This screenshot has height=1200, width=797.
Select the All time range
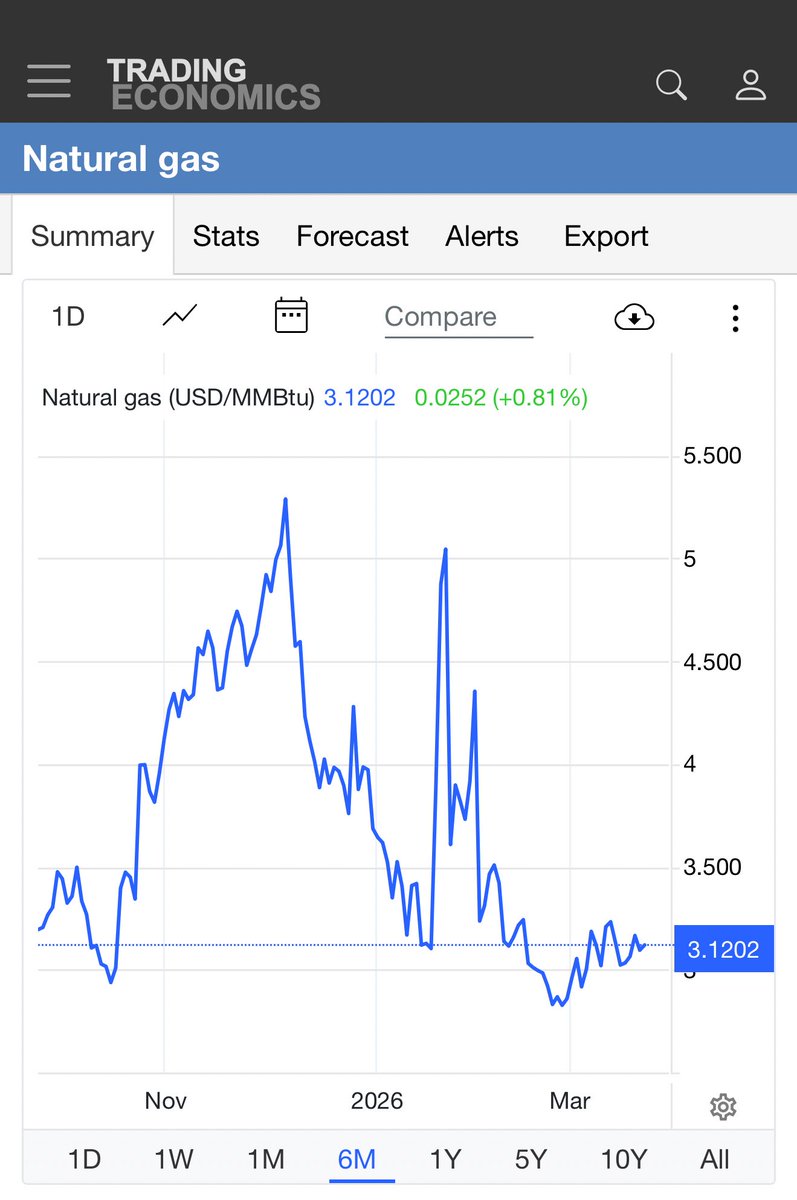(715, 1159)
